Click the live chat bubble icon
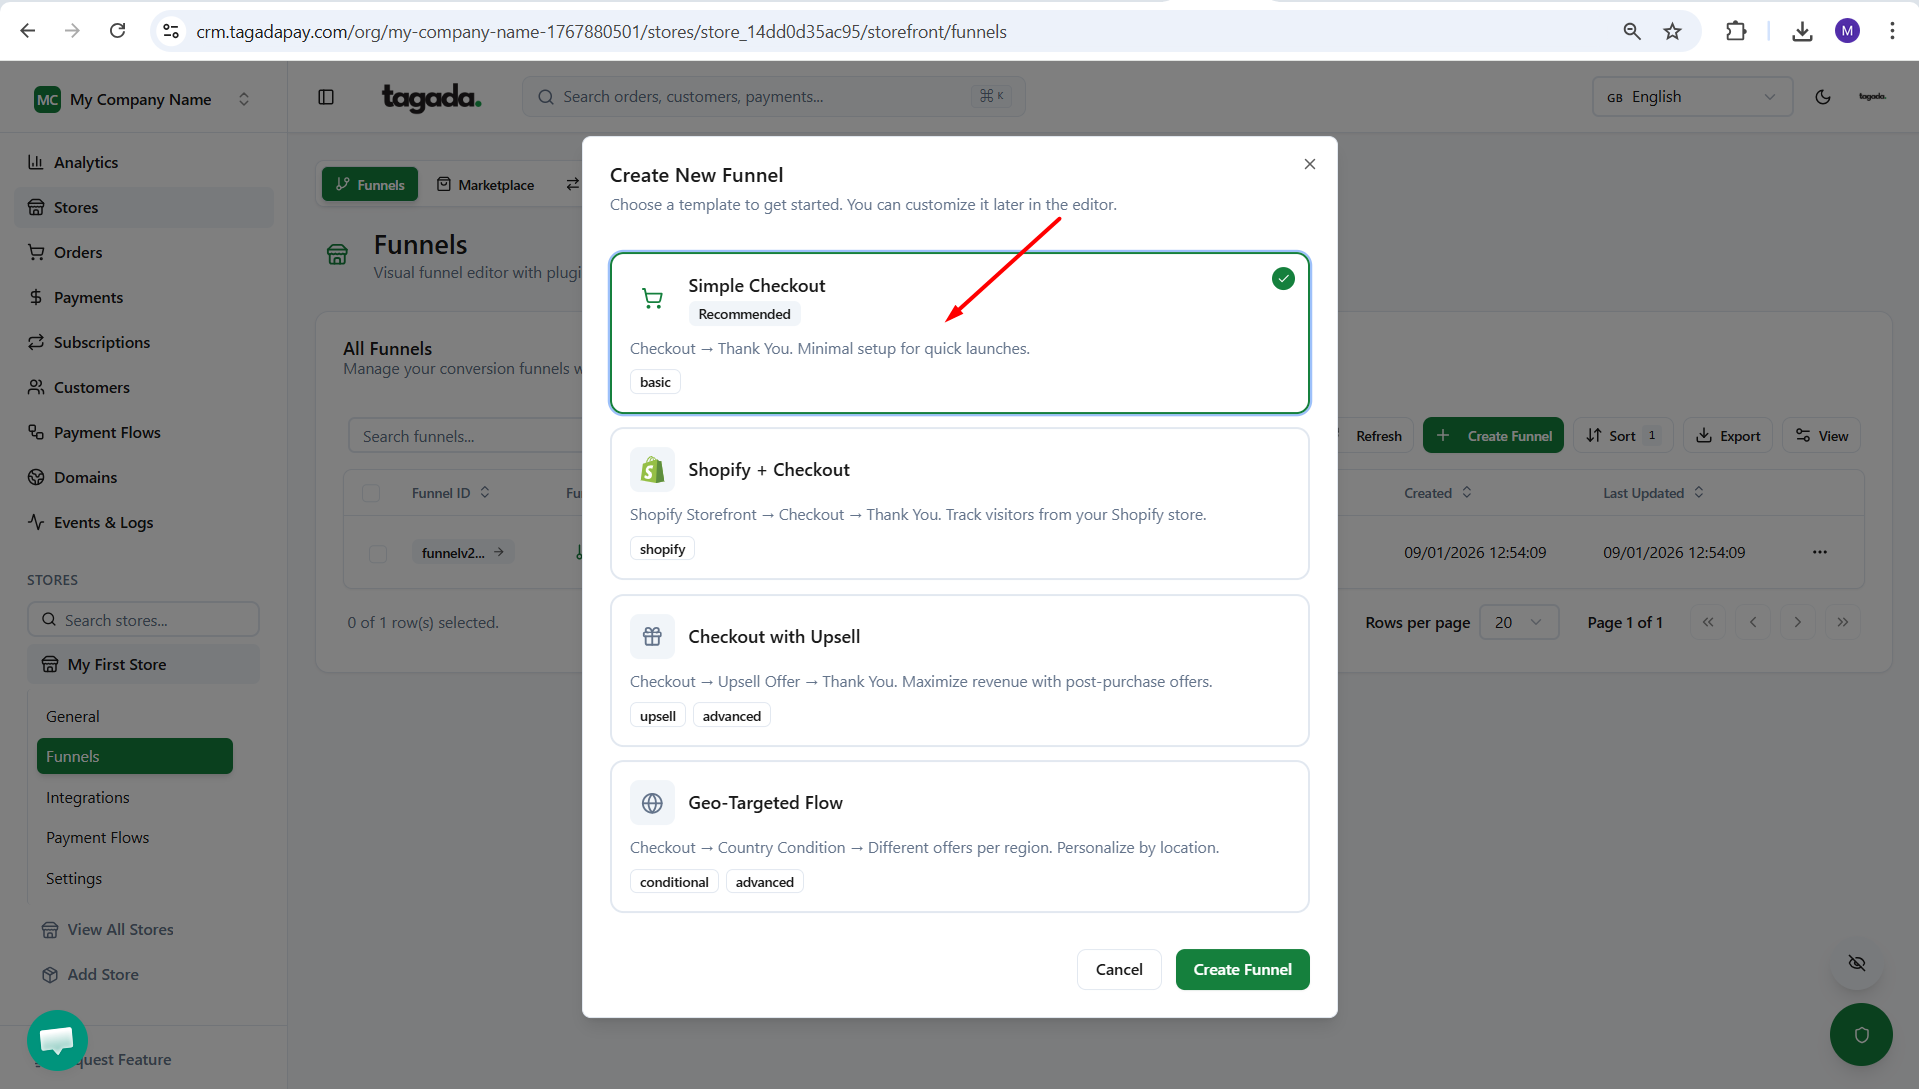Viewport: 1919px width, 1089px height. [x=57, y=1039]
